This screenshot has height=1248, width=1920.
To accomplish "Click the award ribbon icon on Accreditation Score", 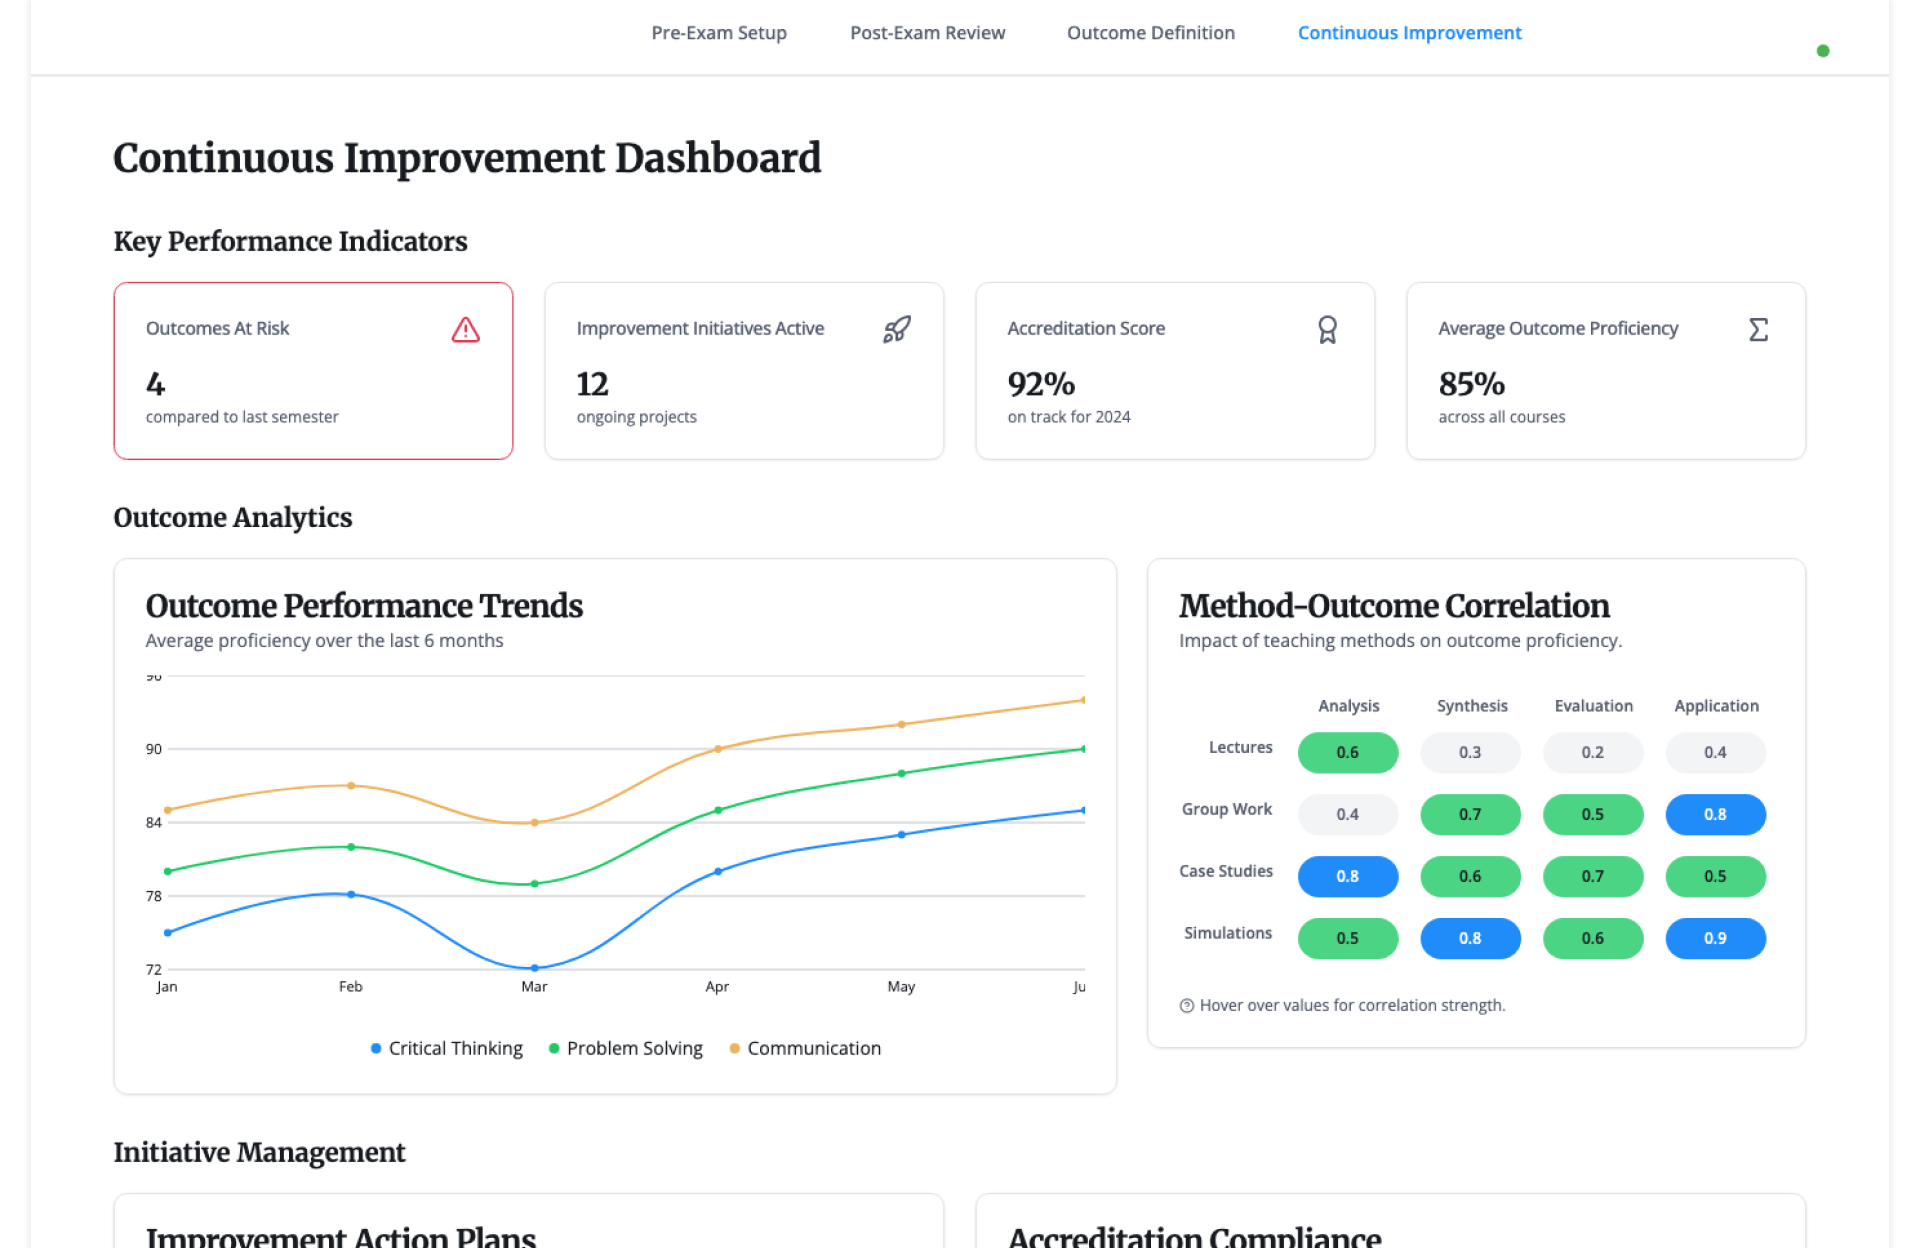I will tap(1327, 330).
